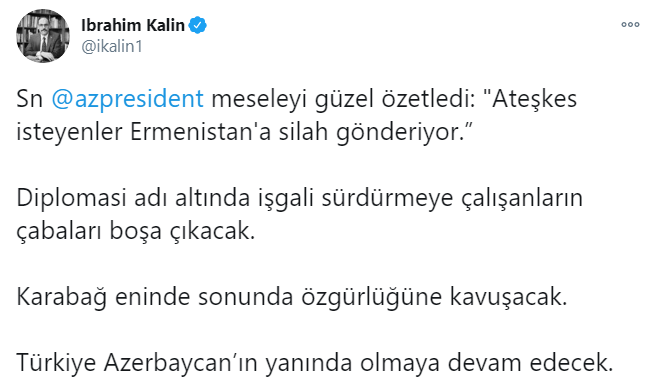Open the three-dot more options menu
The image size is (652, 377).
(x=630, y=25)
